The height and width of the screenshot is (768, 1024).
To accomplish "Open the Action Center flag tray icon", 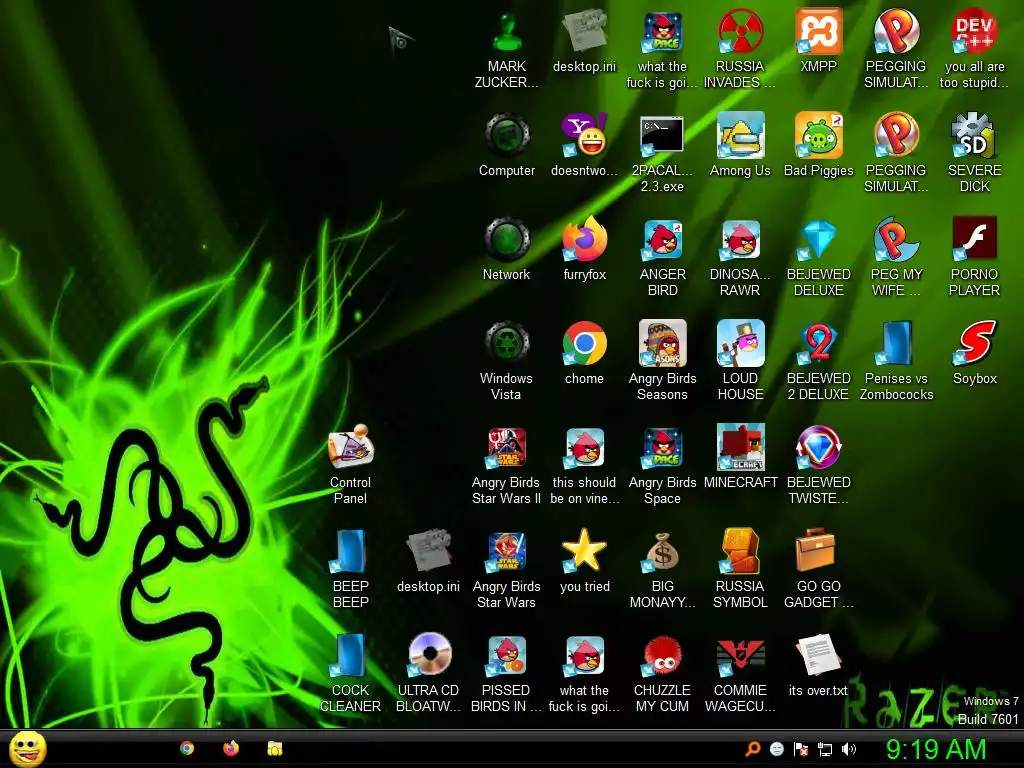I will (x=801, y=749).
